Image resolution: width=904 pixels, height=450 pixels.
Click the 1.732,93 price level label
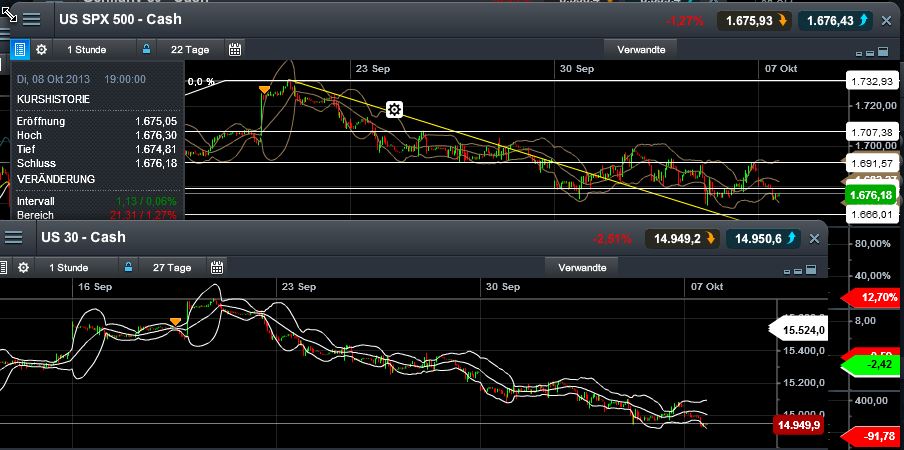tap(871, 81)
